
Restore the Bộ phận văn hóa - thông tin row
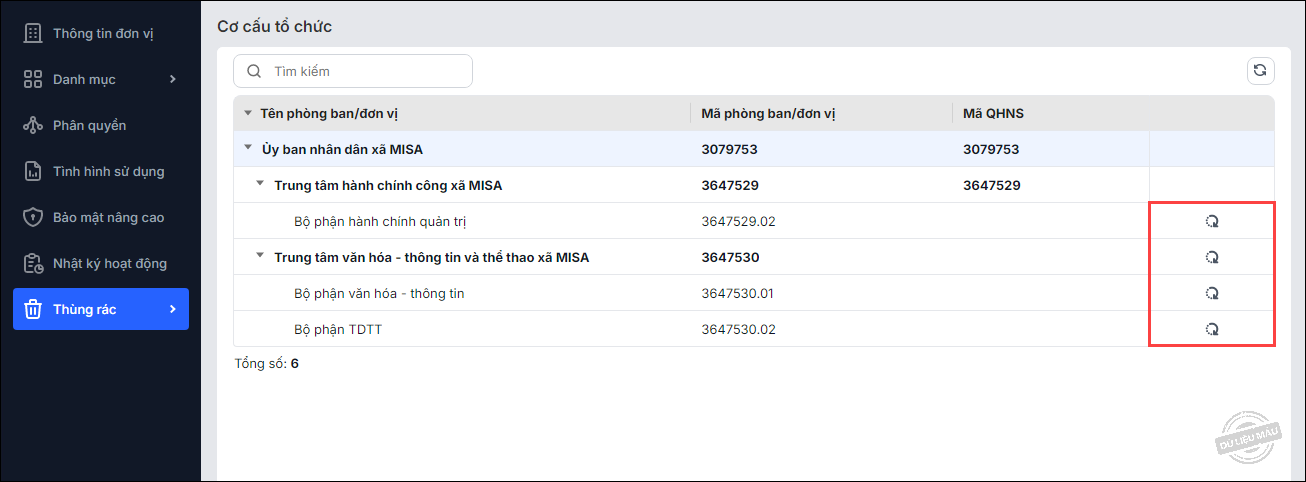(x=1212, y=293)
